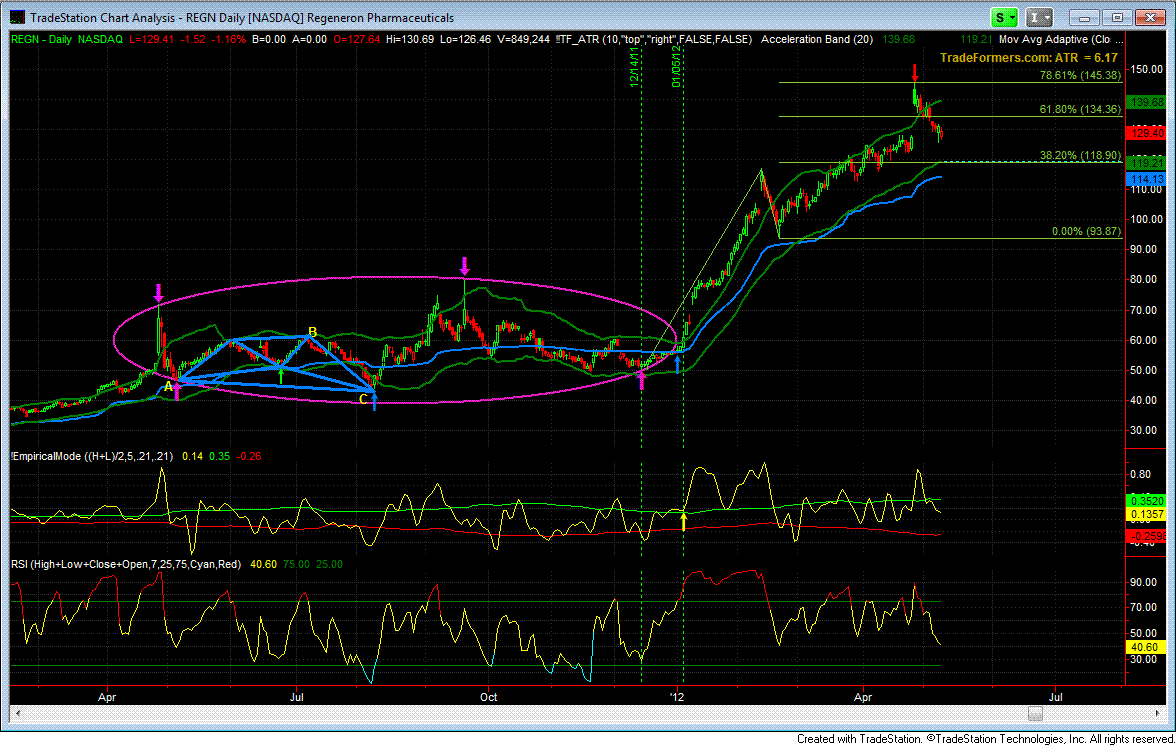Select the !TF_ATR indicator label
Image resolution: width=1176 pixels, height=745 pixels.
click(x=653, y=39)
